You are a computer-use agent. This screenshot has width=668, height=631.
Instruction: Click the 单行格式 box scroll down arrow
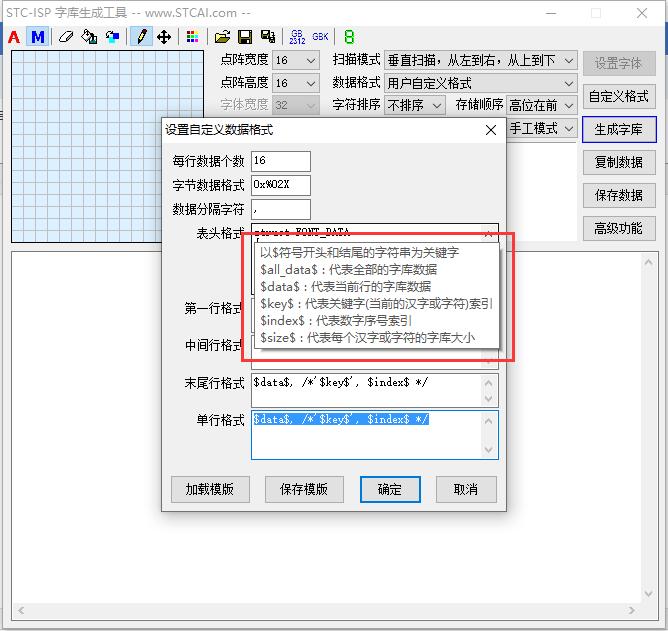[489, 450]
